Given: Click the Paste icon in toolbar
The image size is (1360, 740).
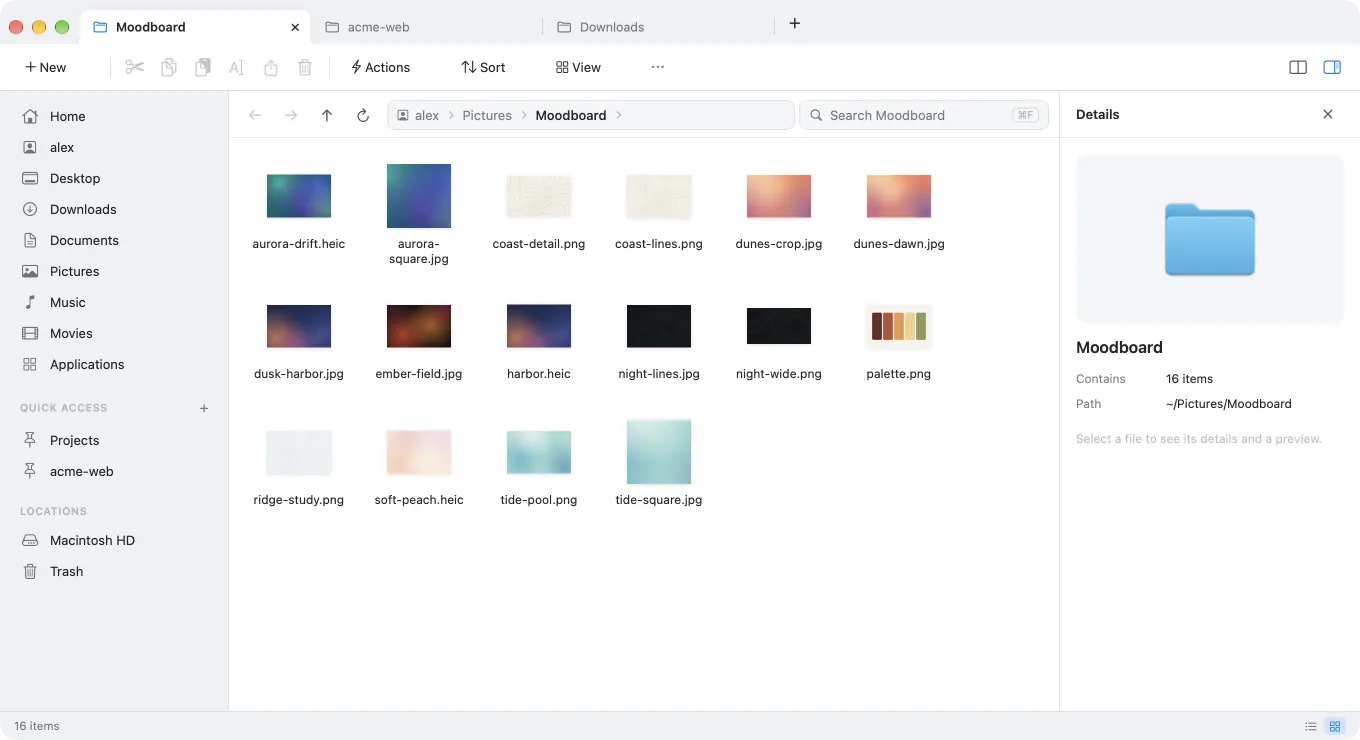Looking at the screenshot, I should [203, 67].
